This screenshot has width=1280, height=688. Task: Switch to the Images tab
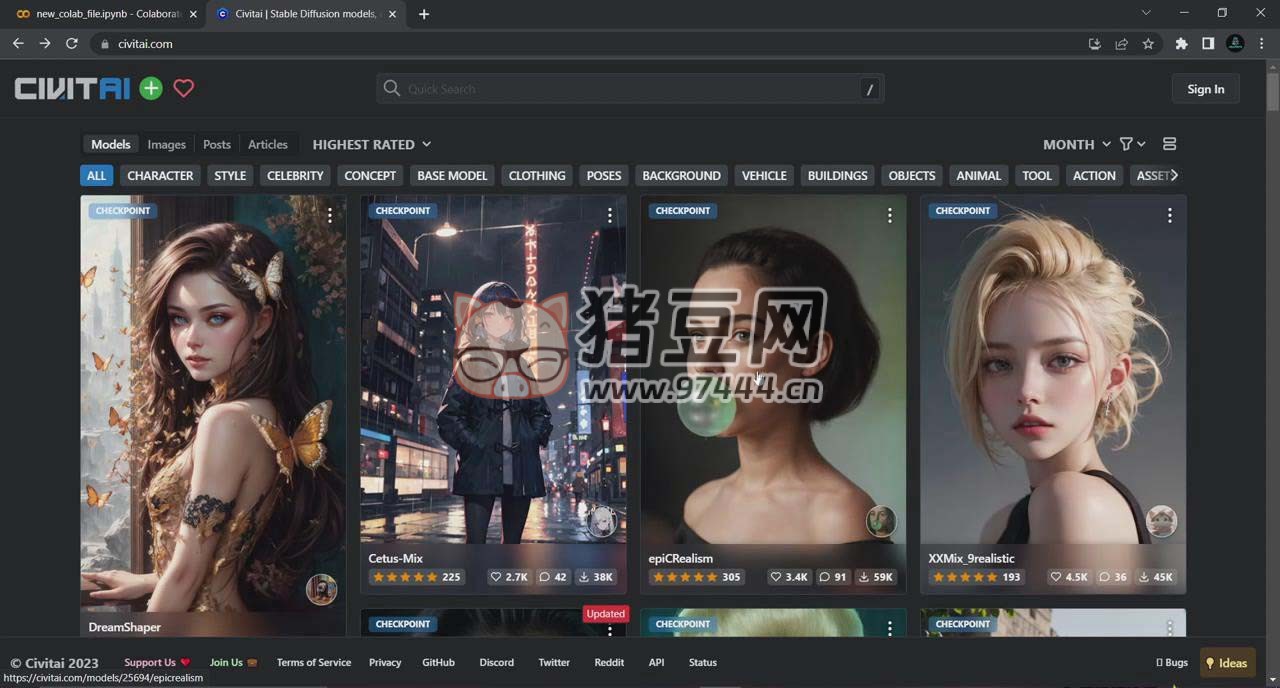[166, 144]
